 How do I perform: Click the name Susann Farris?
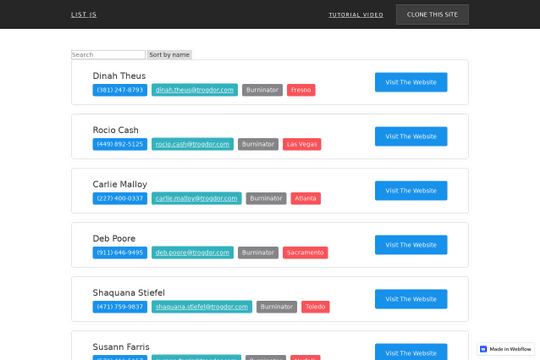click(121, 347)
